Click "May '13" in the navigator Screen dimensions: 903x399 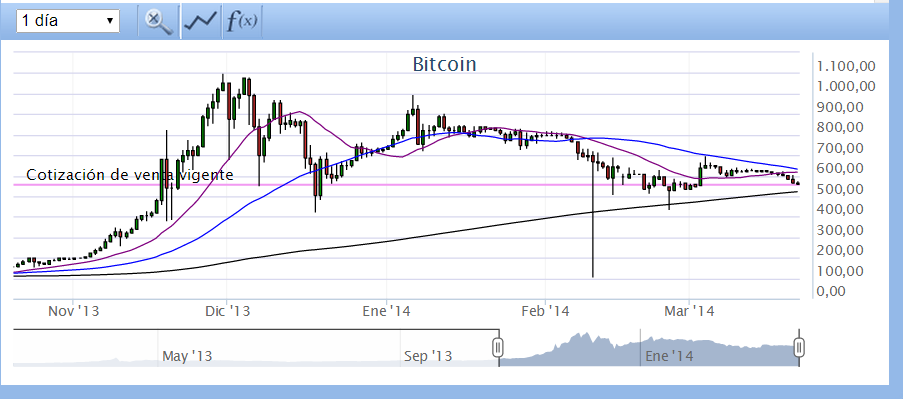[x=187, y=356]
